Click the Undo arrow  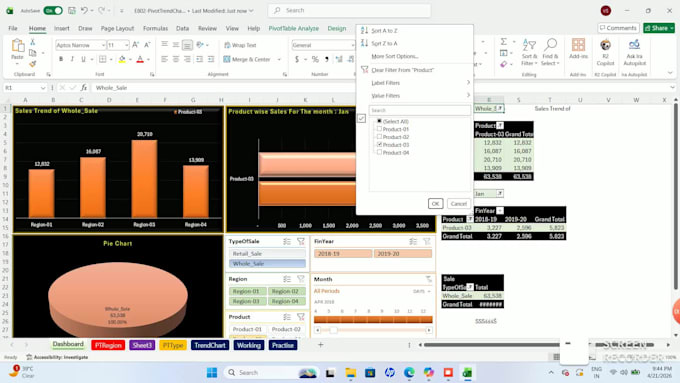click(85, 10)
